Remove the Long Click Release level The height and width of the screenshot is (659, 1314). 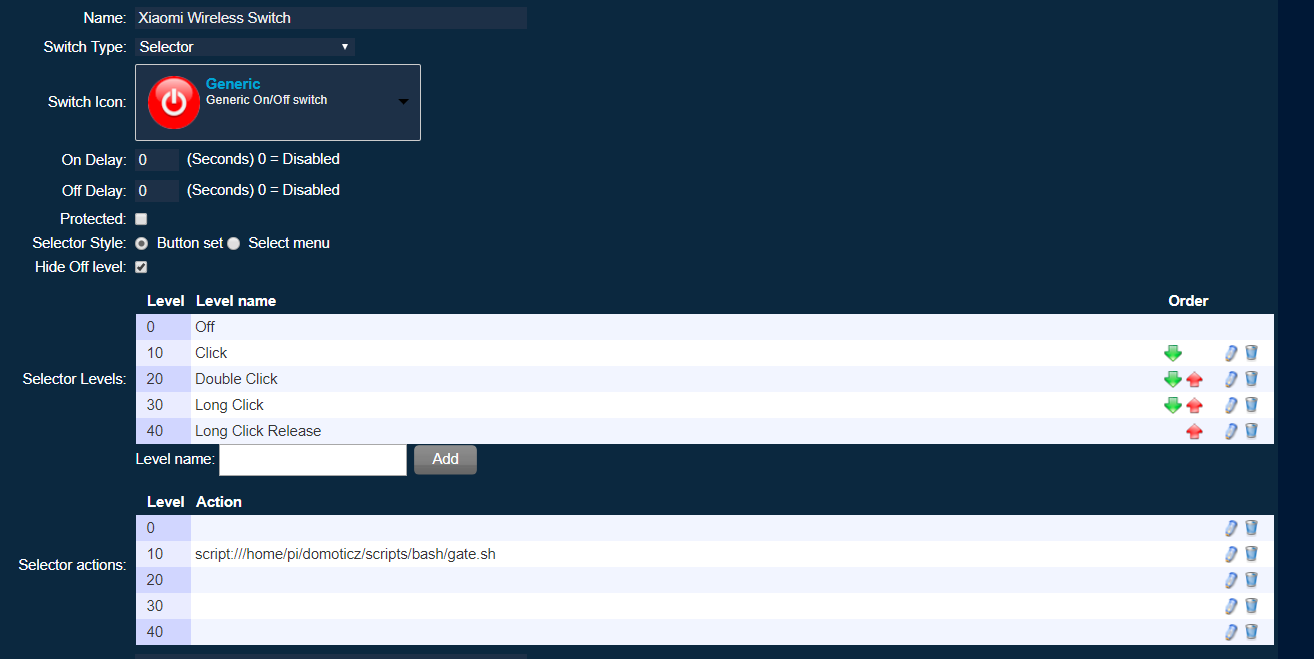pyautogui.click(x=1251, y=431)
